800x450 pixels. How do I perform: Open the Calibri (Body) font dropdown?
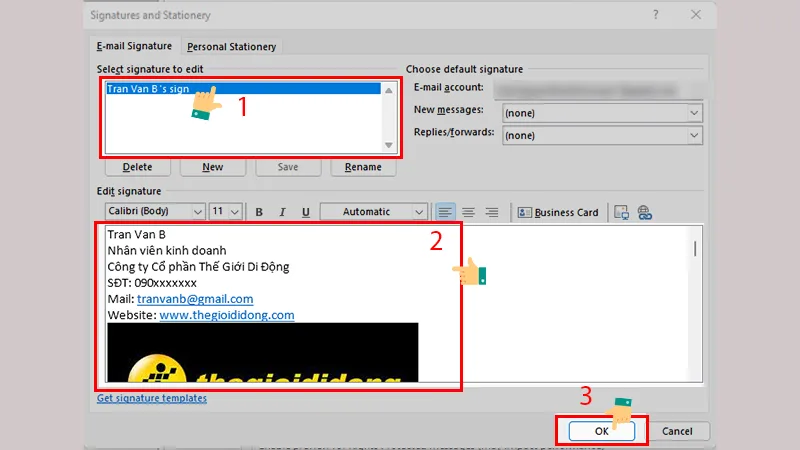197,212
